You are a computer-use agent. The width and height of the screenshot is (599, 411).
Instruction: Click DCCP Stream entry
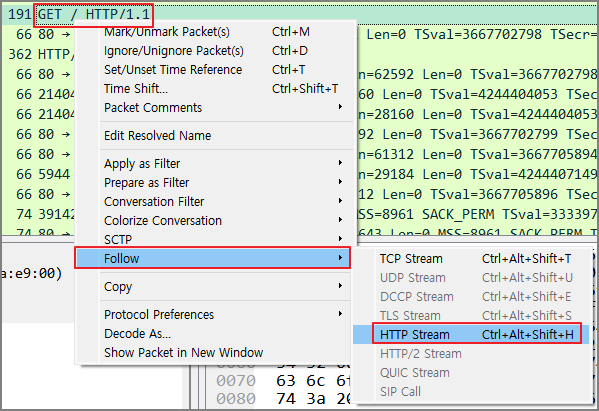click(x=472, y=296)
